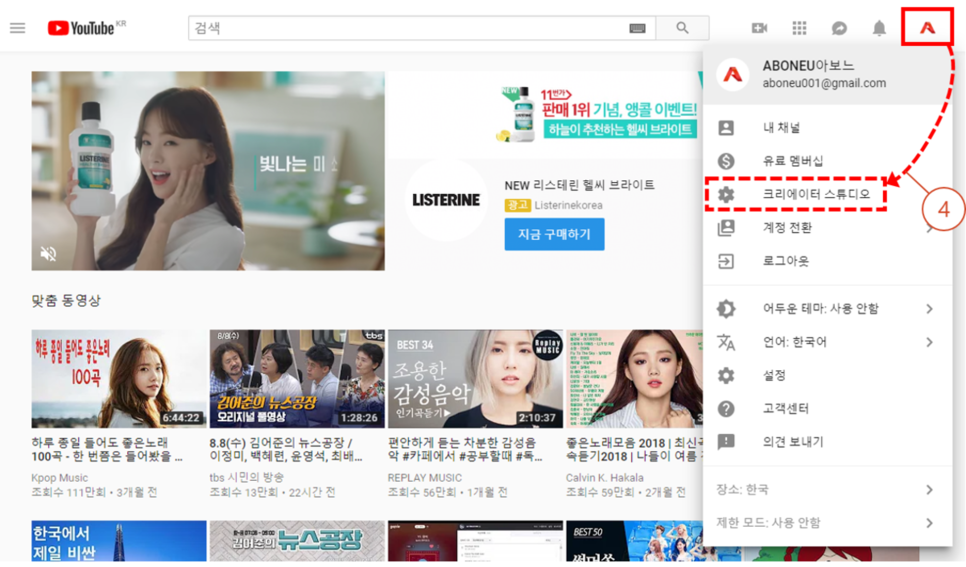The width and height of the screenshot is (966, 567).
Task: Click the ABONEU profile picture in the menu
Action: pyautogui.click(x=732, y=75)
